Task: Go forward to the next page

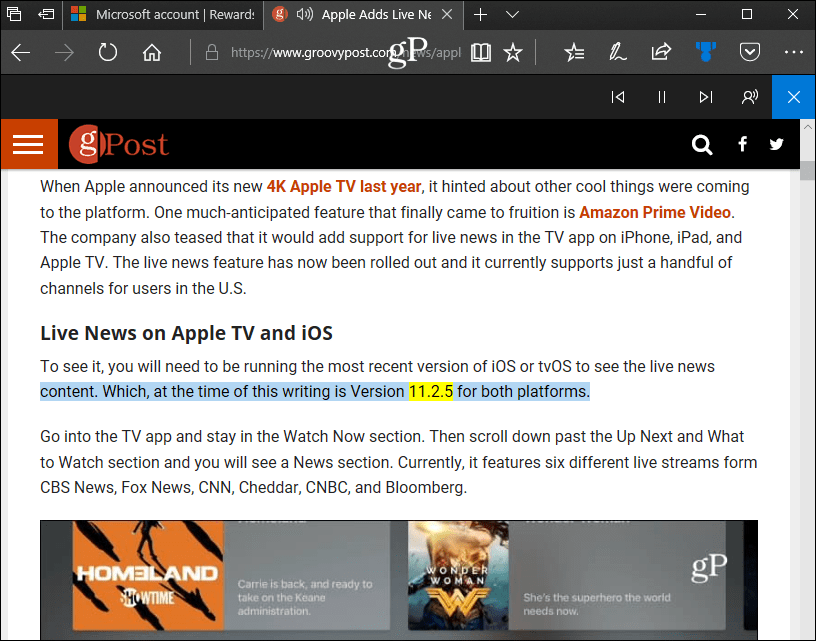Action: point(64,52)
